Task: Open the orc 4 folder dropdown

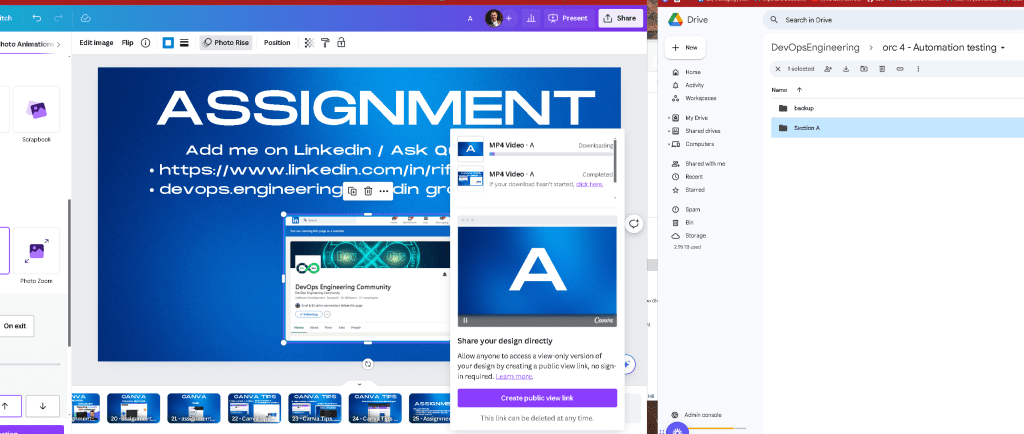Action: pyautogui.click(x=1002, y=48)
